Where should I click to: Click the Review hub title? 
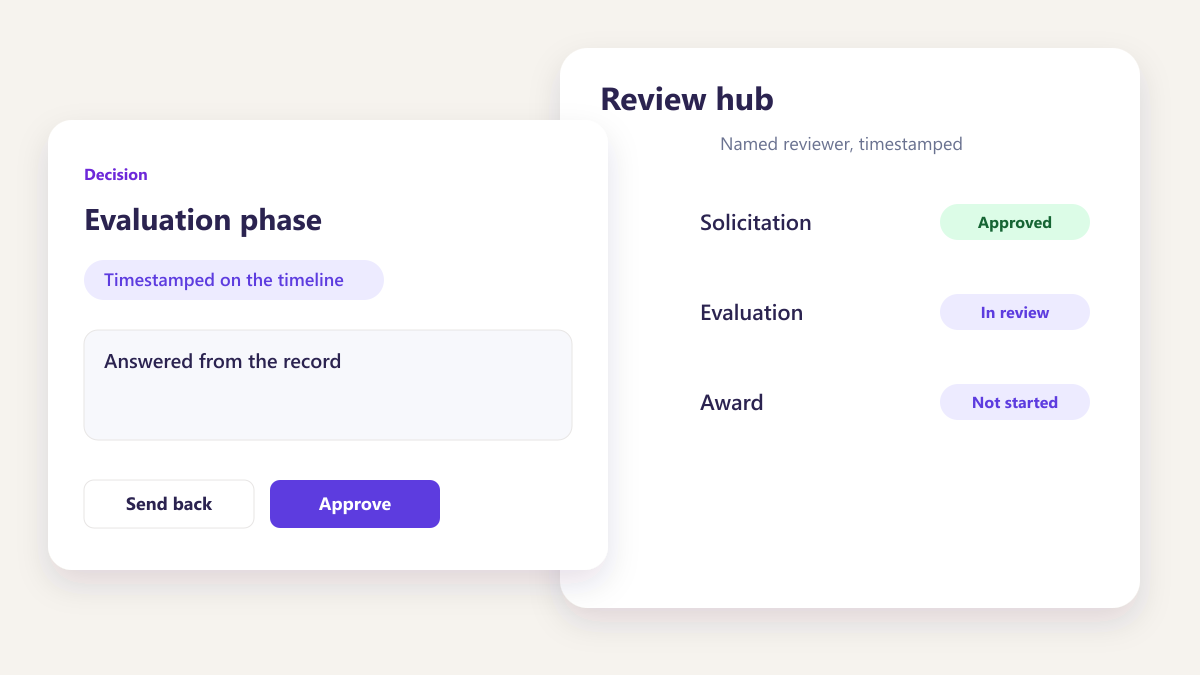(687, 99)
